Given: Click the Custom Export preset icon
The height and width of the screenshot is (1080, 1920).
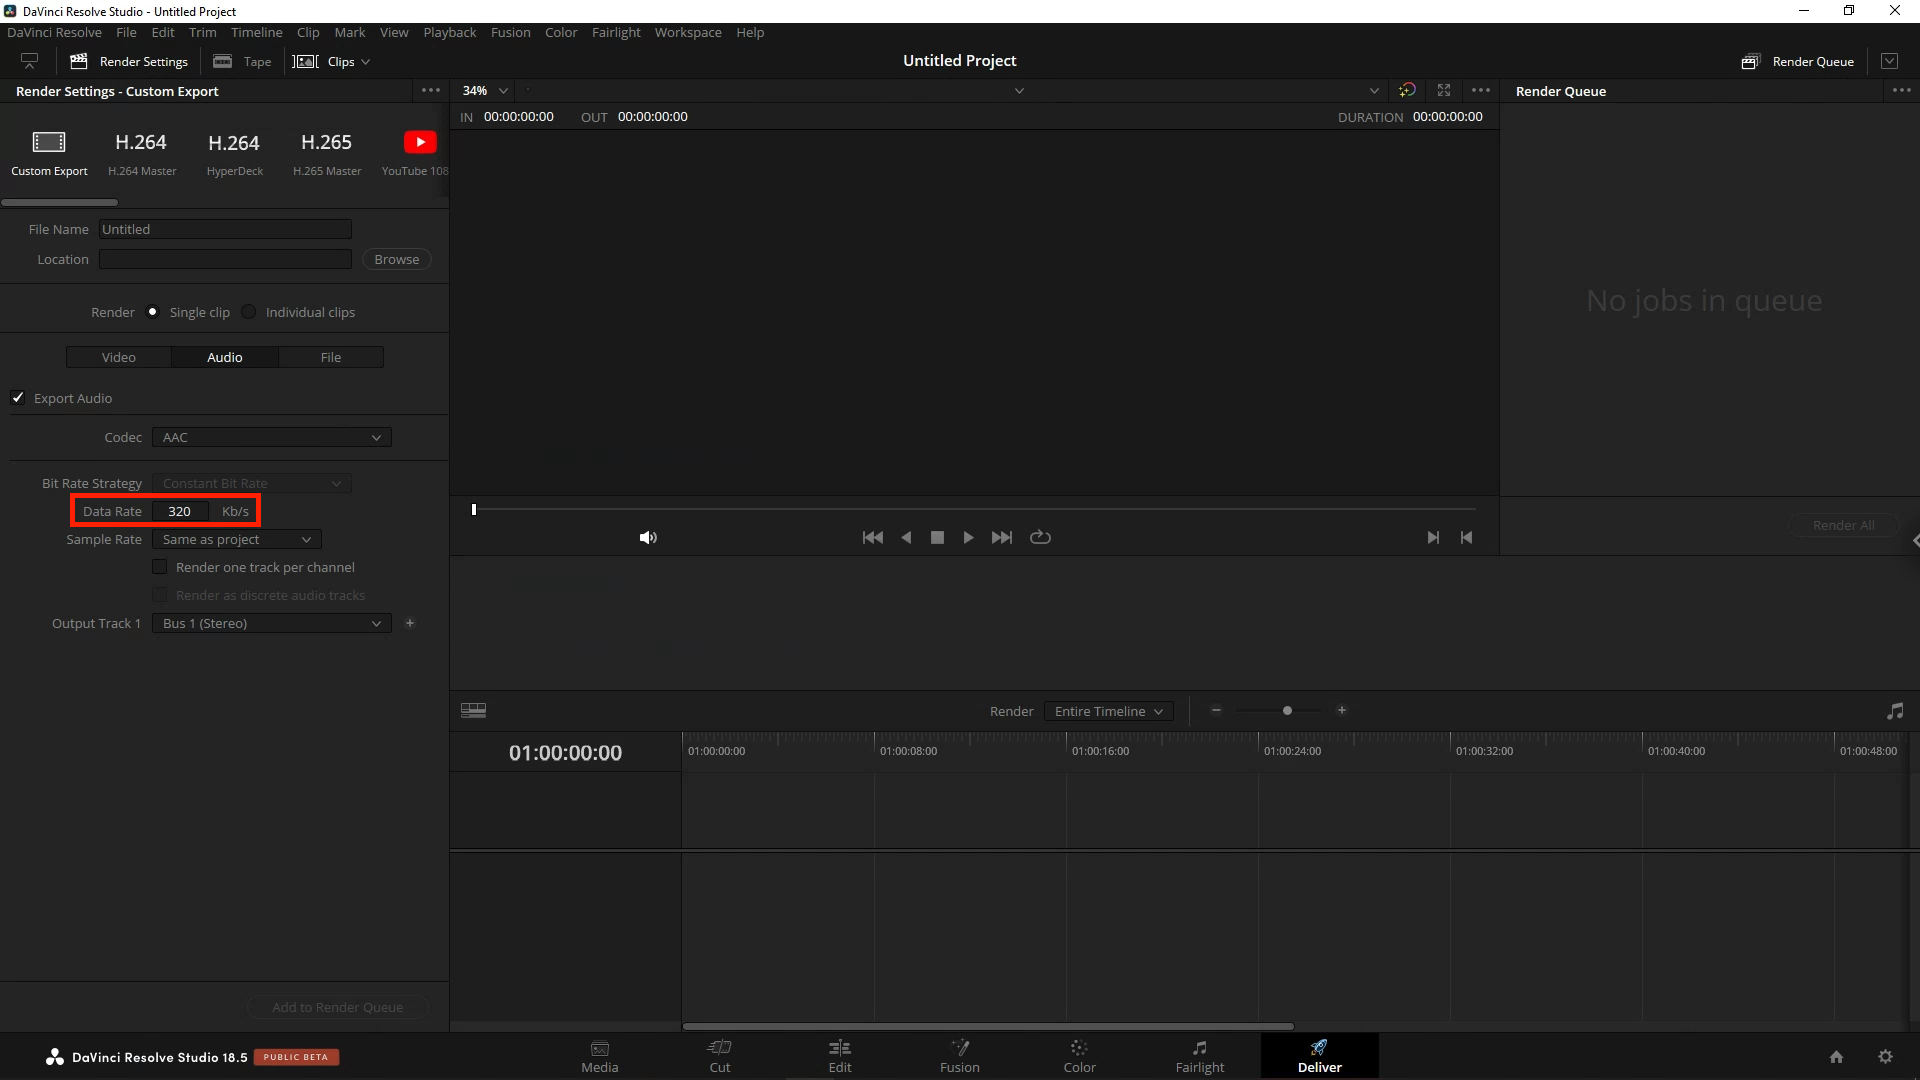Looking at the screenshot, I should pos(49,141).
